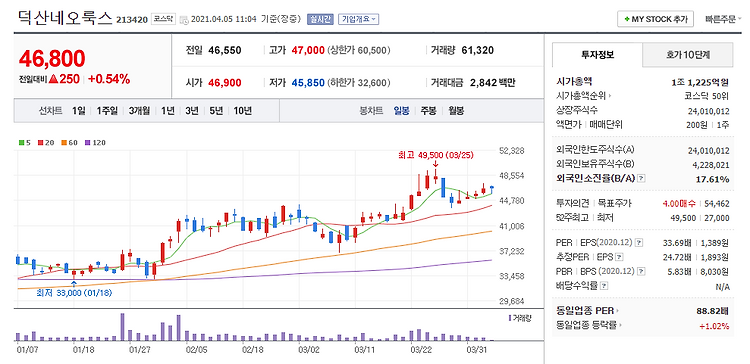Image resolution: width=750 pixels, height=364 pixels.
Task: Click the 01/18 date on chart axis
Action: tap(83, 350)
